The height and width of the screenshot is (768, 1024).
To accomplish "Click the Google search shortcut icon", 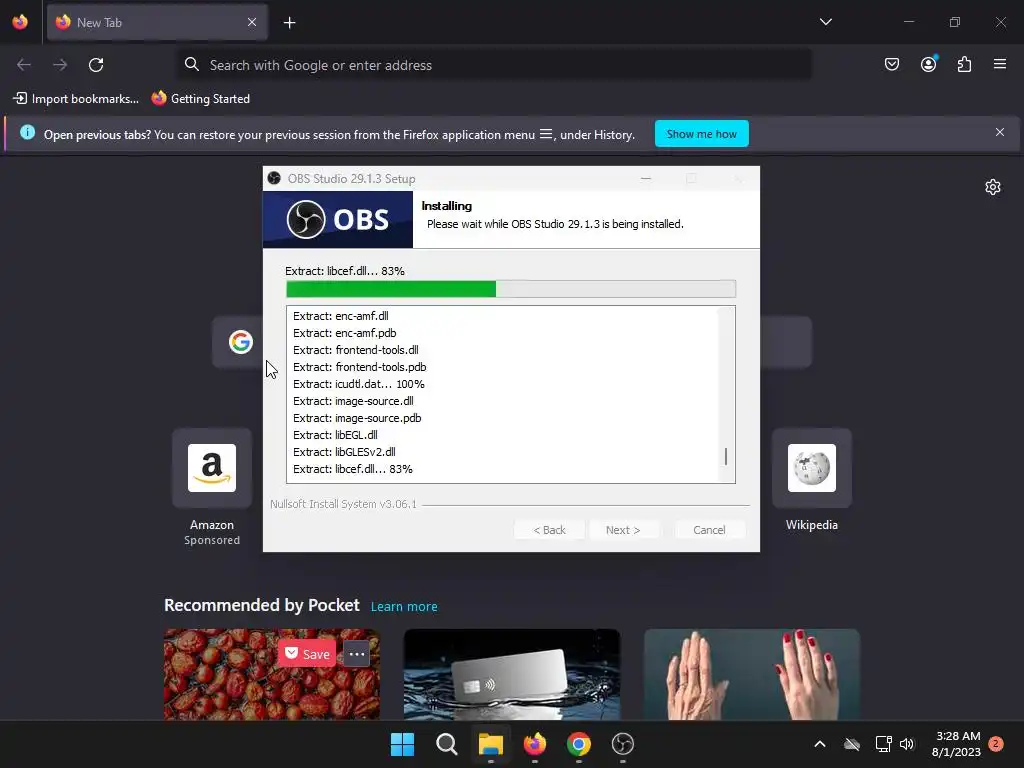I will coord(240,342).
